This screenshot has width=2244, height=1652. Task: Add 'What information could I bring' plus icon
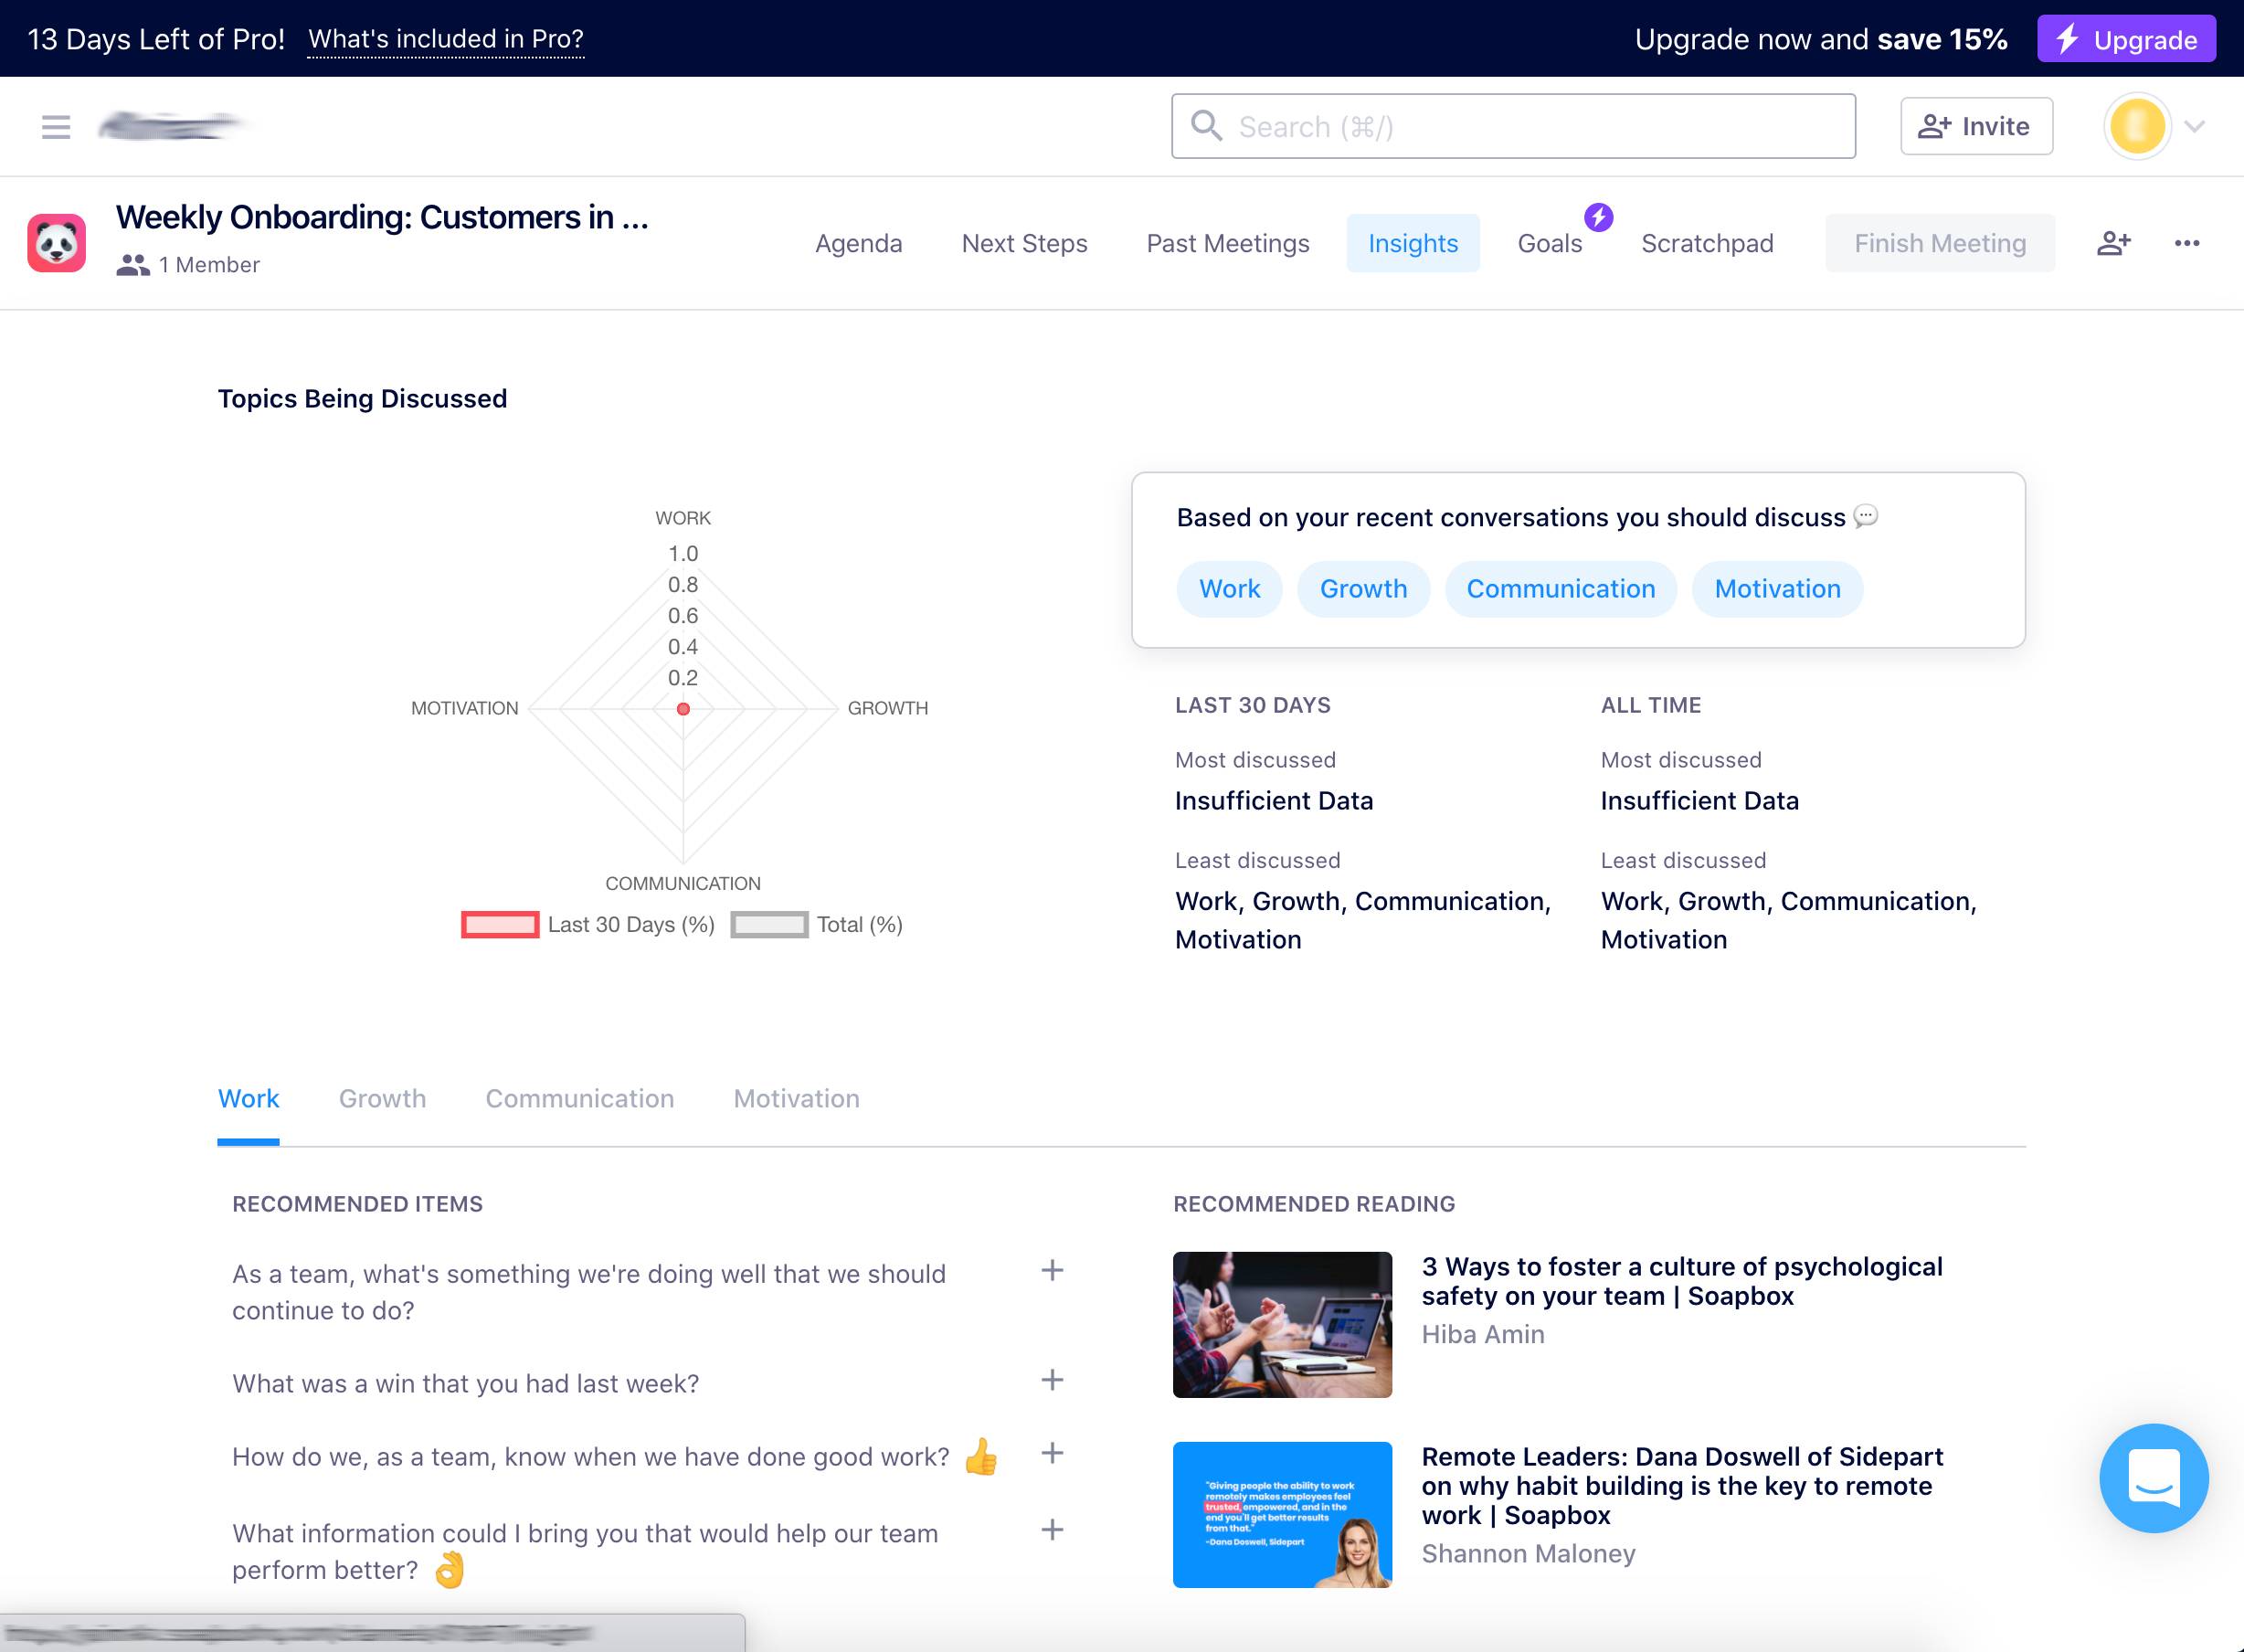click(x=1052, y=1529)
